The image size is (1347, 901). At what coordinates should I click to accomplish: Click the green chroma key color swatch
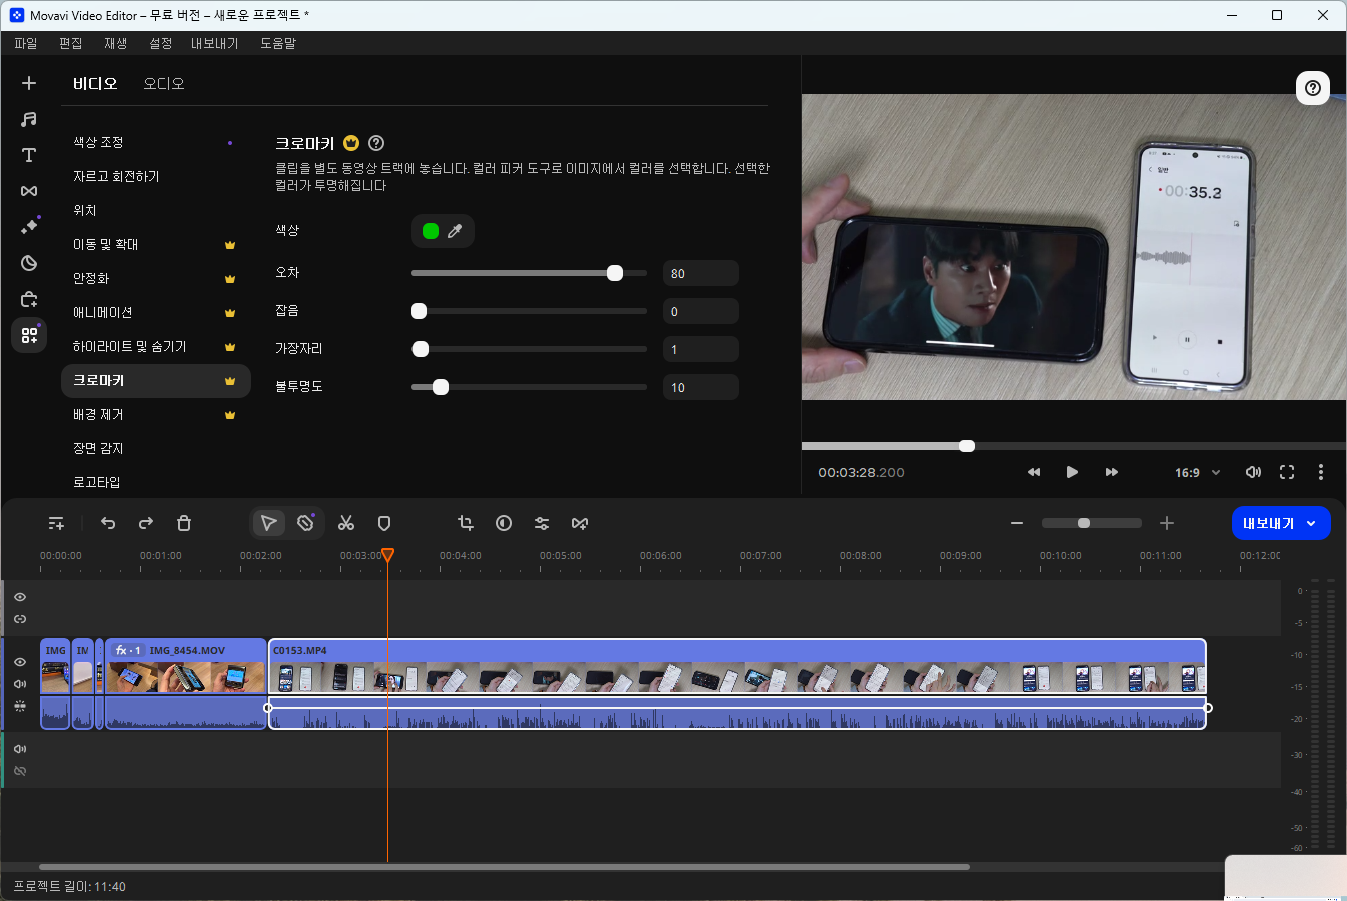431,231
